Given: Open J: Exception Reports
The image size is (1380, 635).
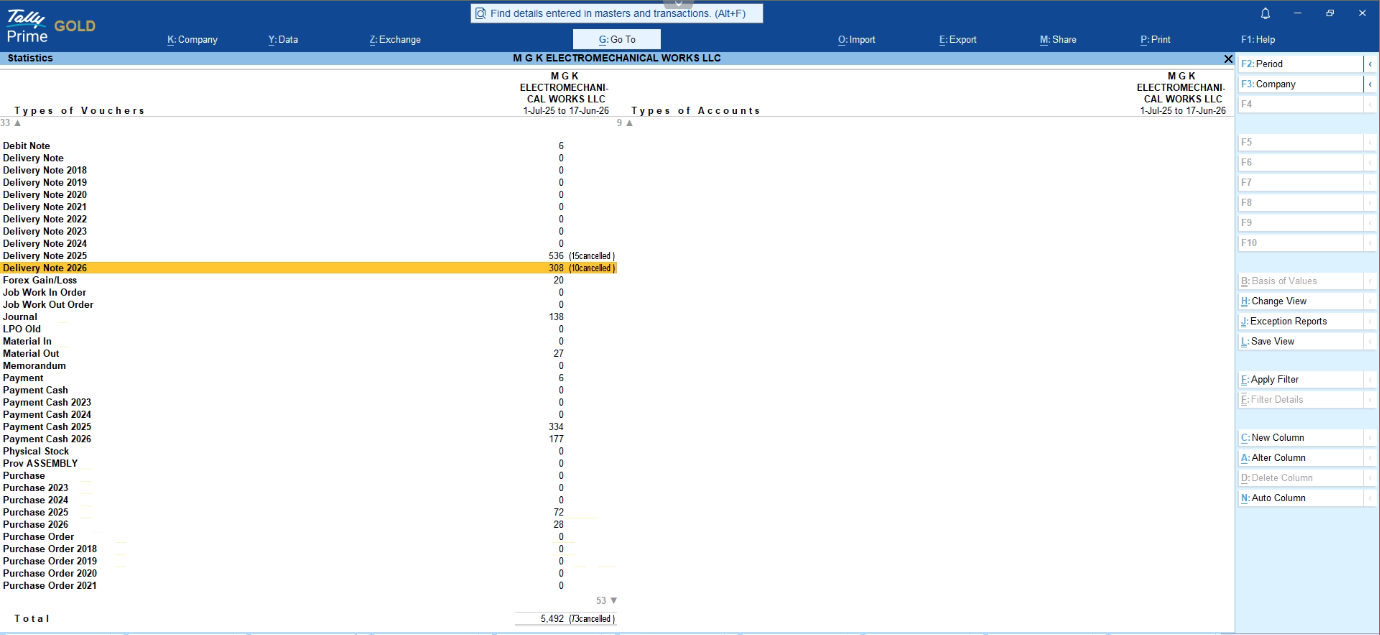Looking at the screenshot, I should (x=1300, y=321).
